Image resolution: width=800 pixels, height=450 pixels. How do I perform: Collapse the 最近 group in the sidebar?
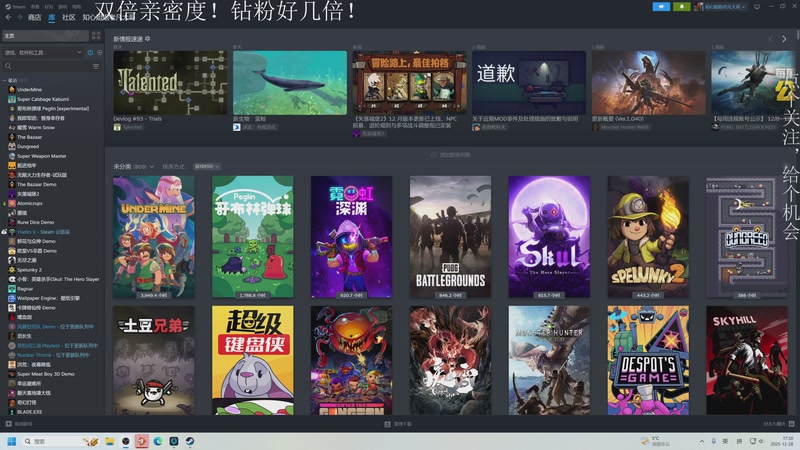click(5, 81)
